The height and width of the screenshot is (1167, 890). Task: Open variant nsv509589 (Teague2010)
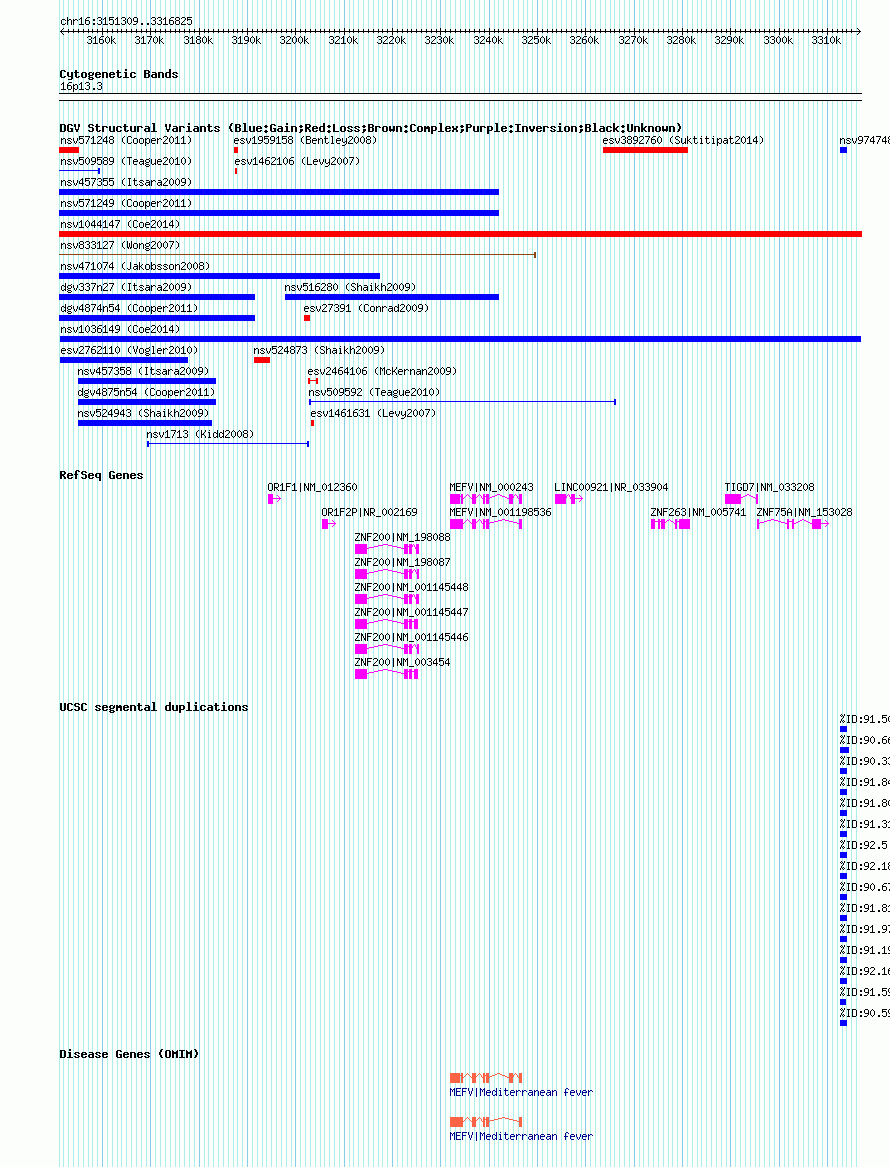point(126,161)
